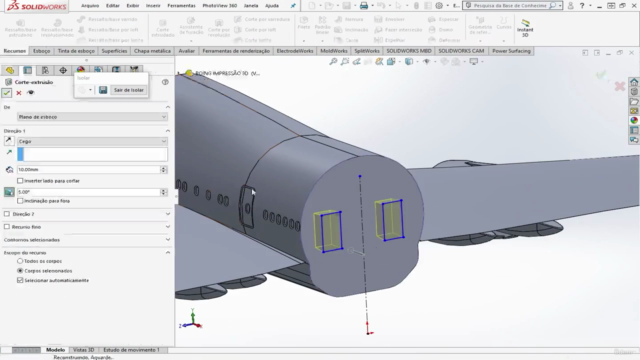Image resolution: width=640 pixels, height=360 pixels.
Task: Confirm Corte-extrusão with the green check
Action: [x=7, y=93]
